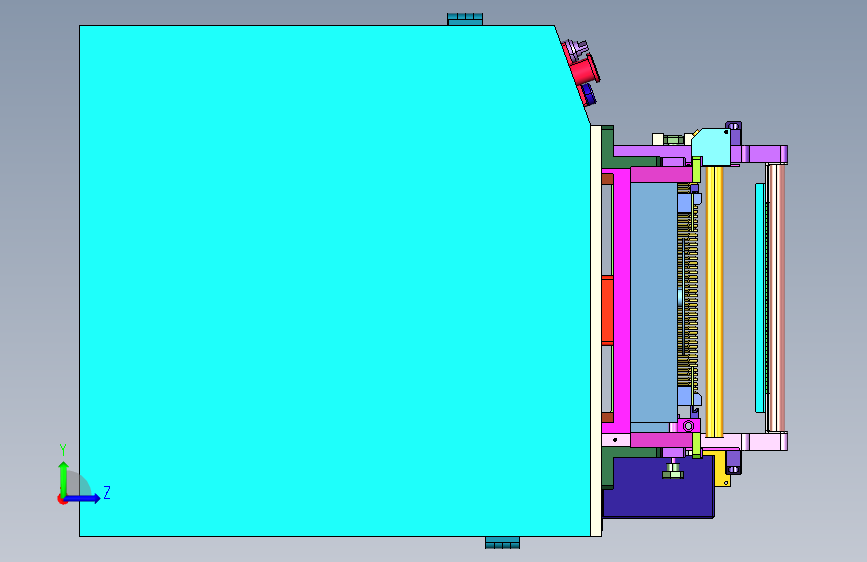Select the yellow bracket at bottom right

tap(722, 470)
